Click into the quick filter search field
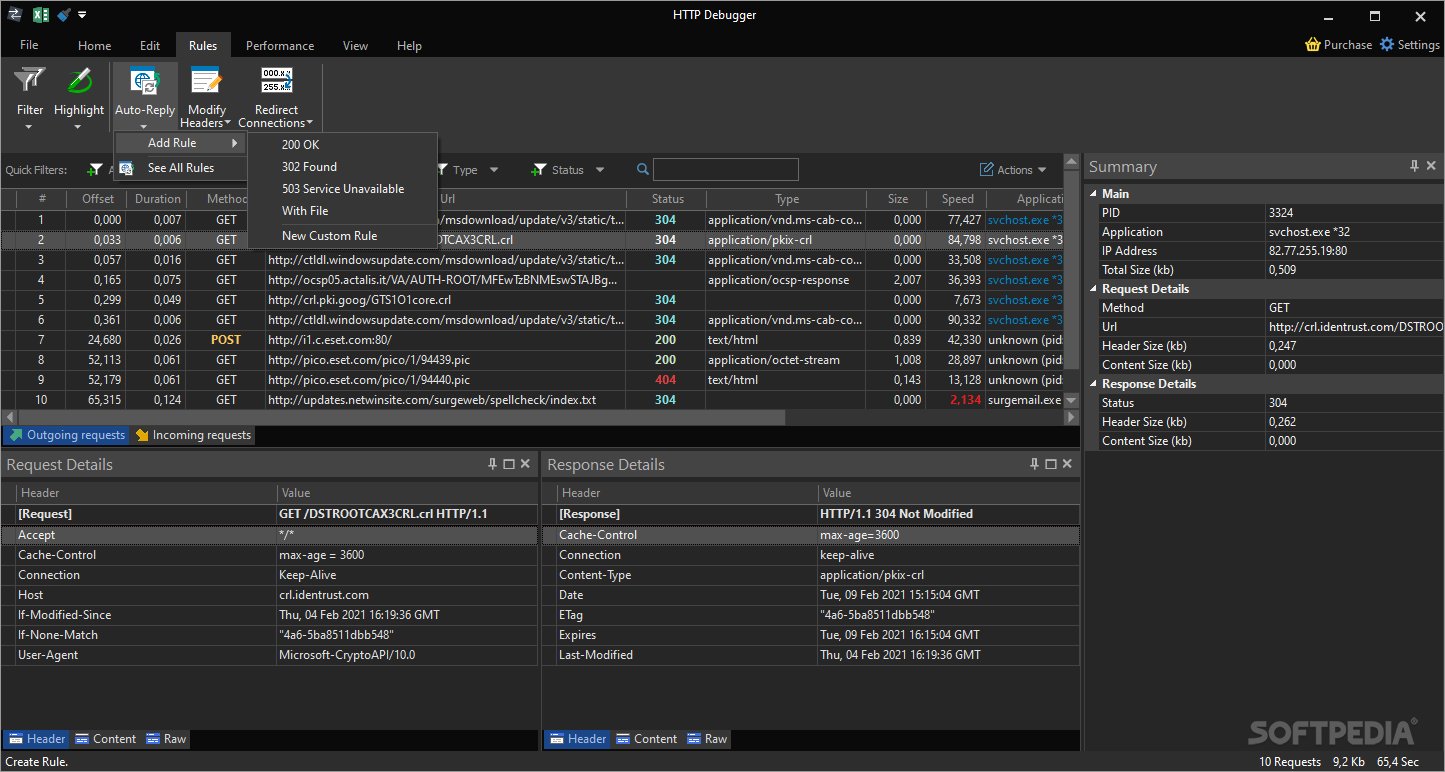1445x772 pixels. pyautogui.click(x=726, y=170)
